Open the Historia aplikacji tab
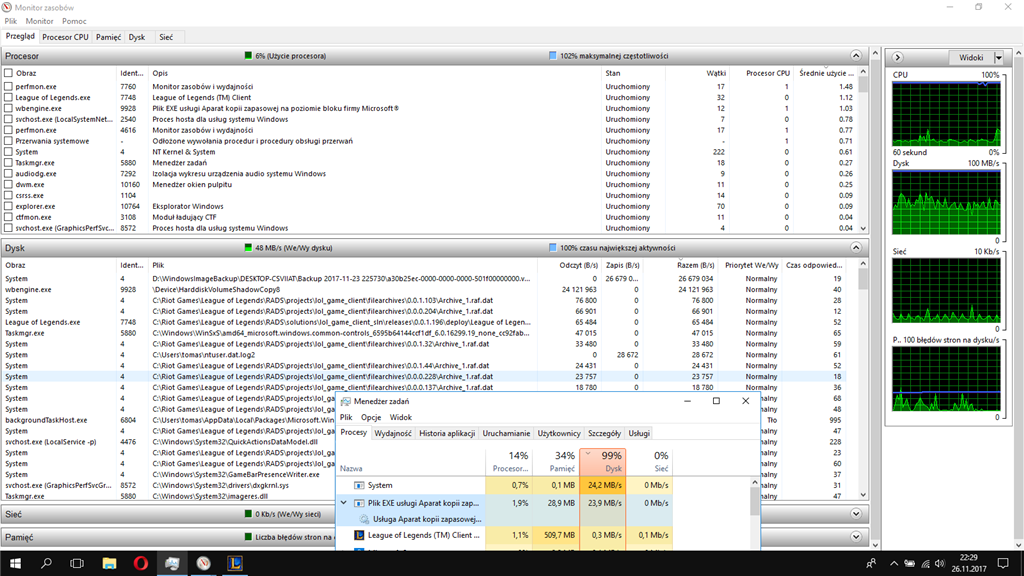The width and height of the screenshot is (1024, 576). pos(447,434)
